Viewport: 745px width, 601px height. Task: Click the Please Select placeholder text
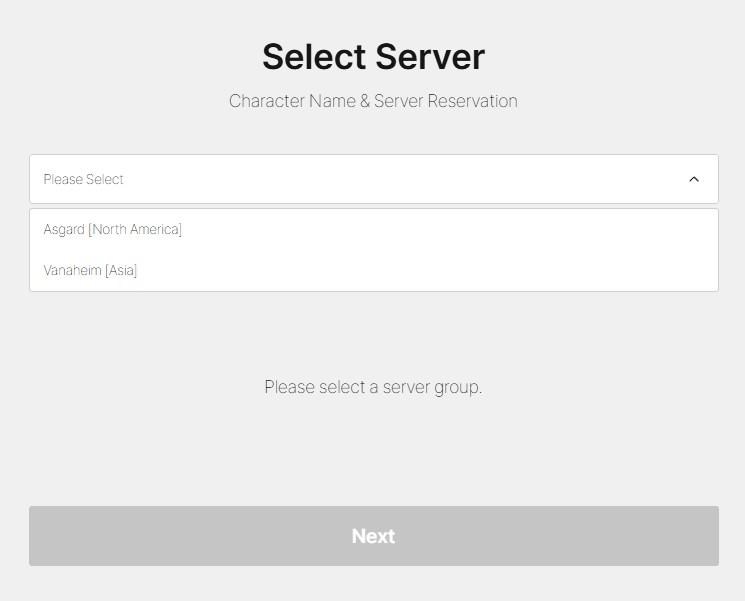coord(83,179)
